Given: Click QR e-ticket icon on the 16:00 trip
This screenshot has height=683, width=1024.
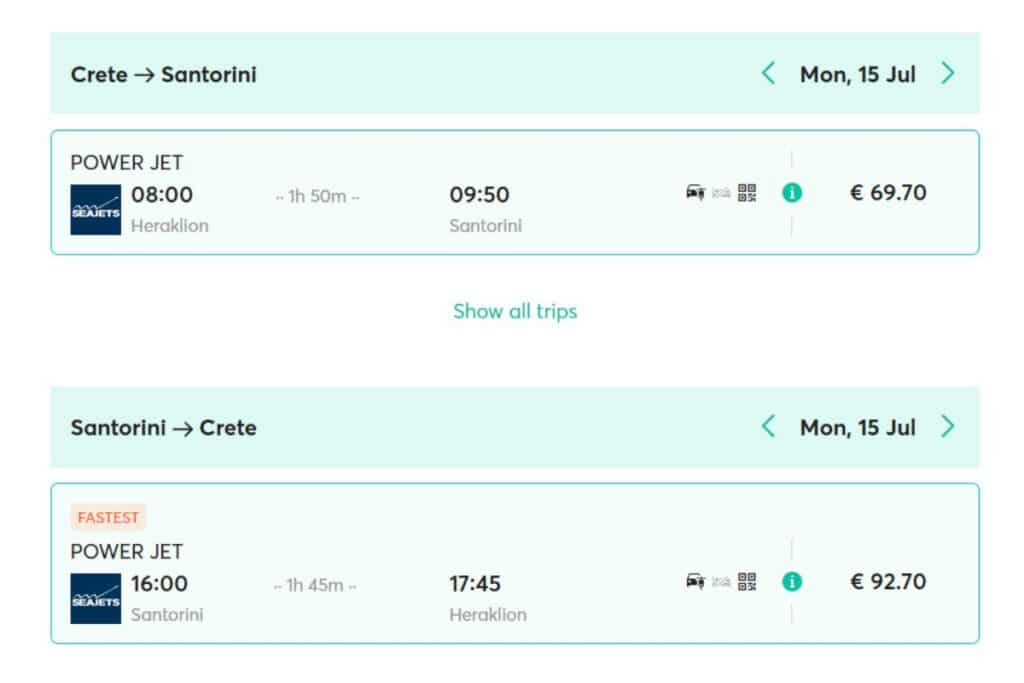Looking at the screenshot, I should (747, 581).
